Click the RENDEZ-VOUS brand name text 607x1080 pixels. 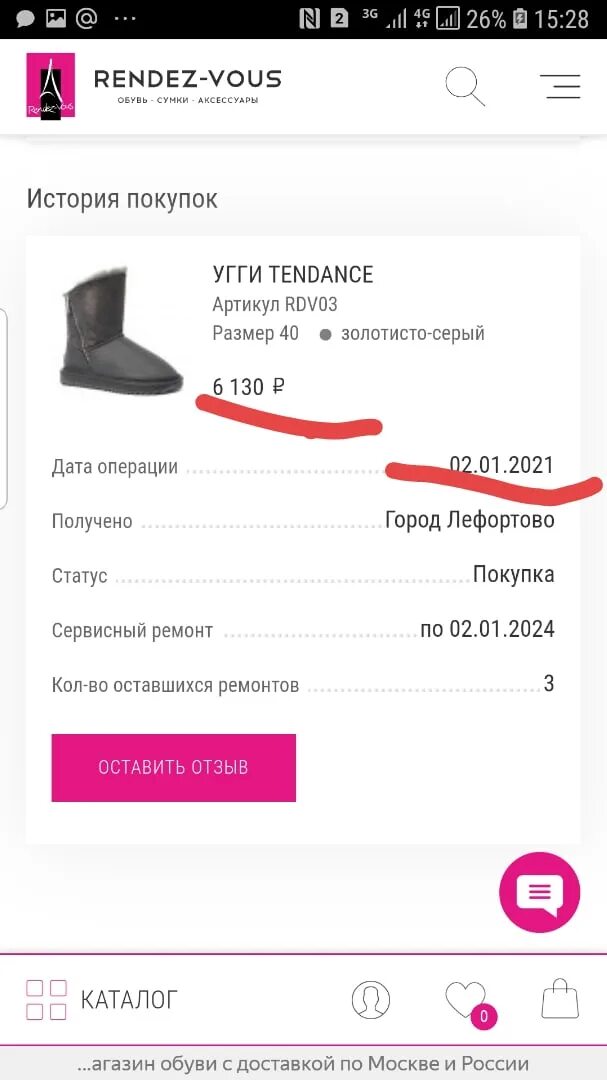click(187, 79)
